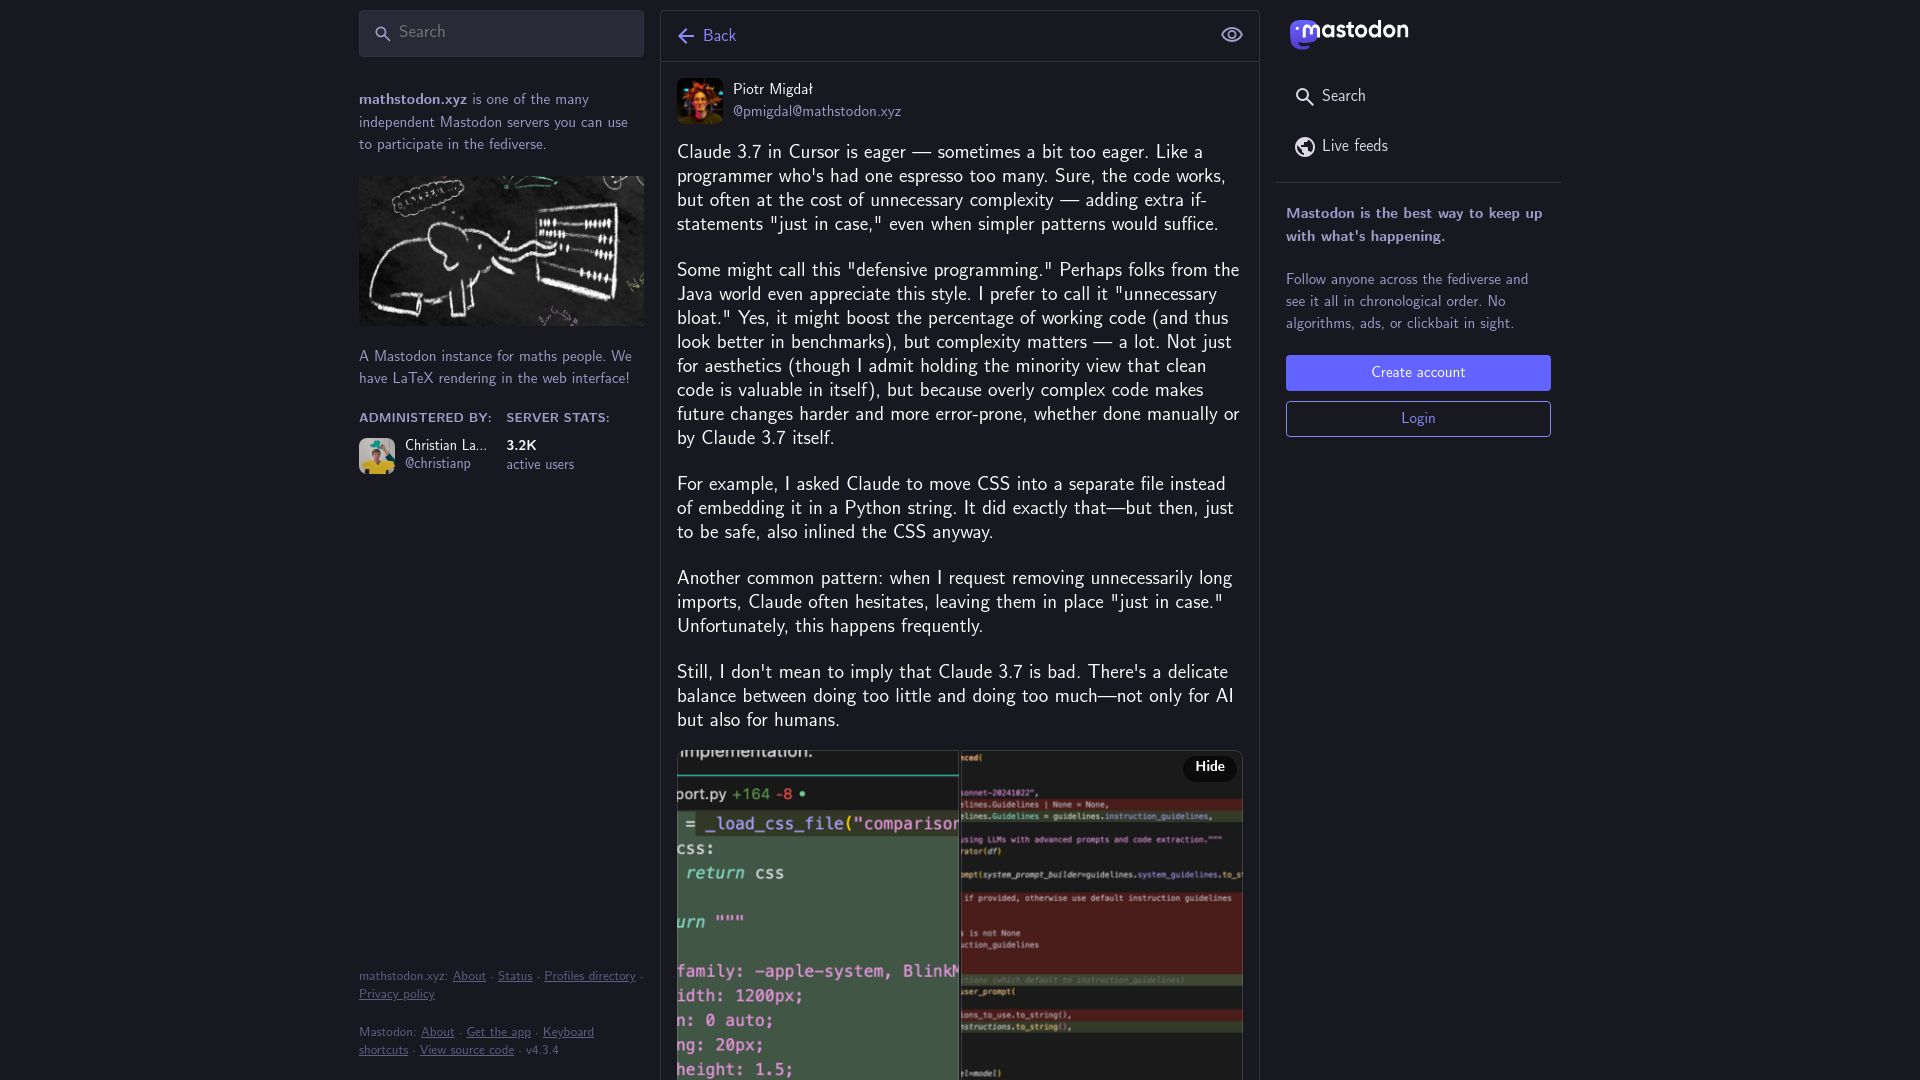Click the globe icon beside Live feeds
The height and width of the screenshot is (1080, 1920).
(x=1304, y=147)
